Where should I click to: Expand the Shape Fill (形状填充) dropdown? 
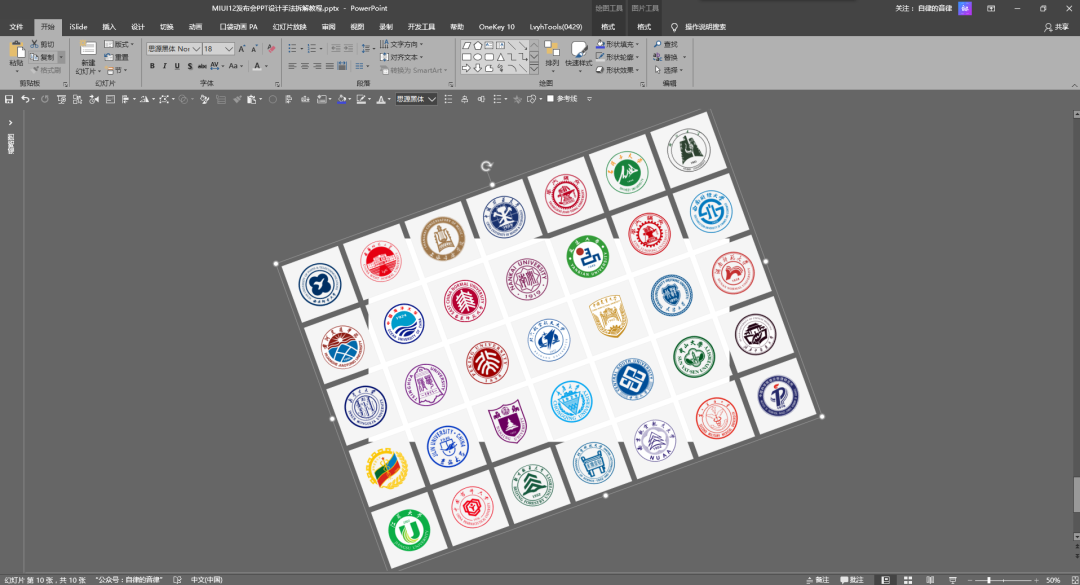point(638,44)
